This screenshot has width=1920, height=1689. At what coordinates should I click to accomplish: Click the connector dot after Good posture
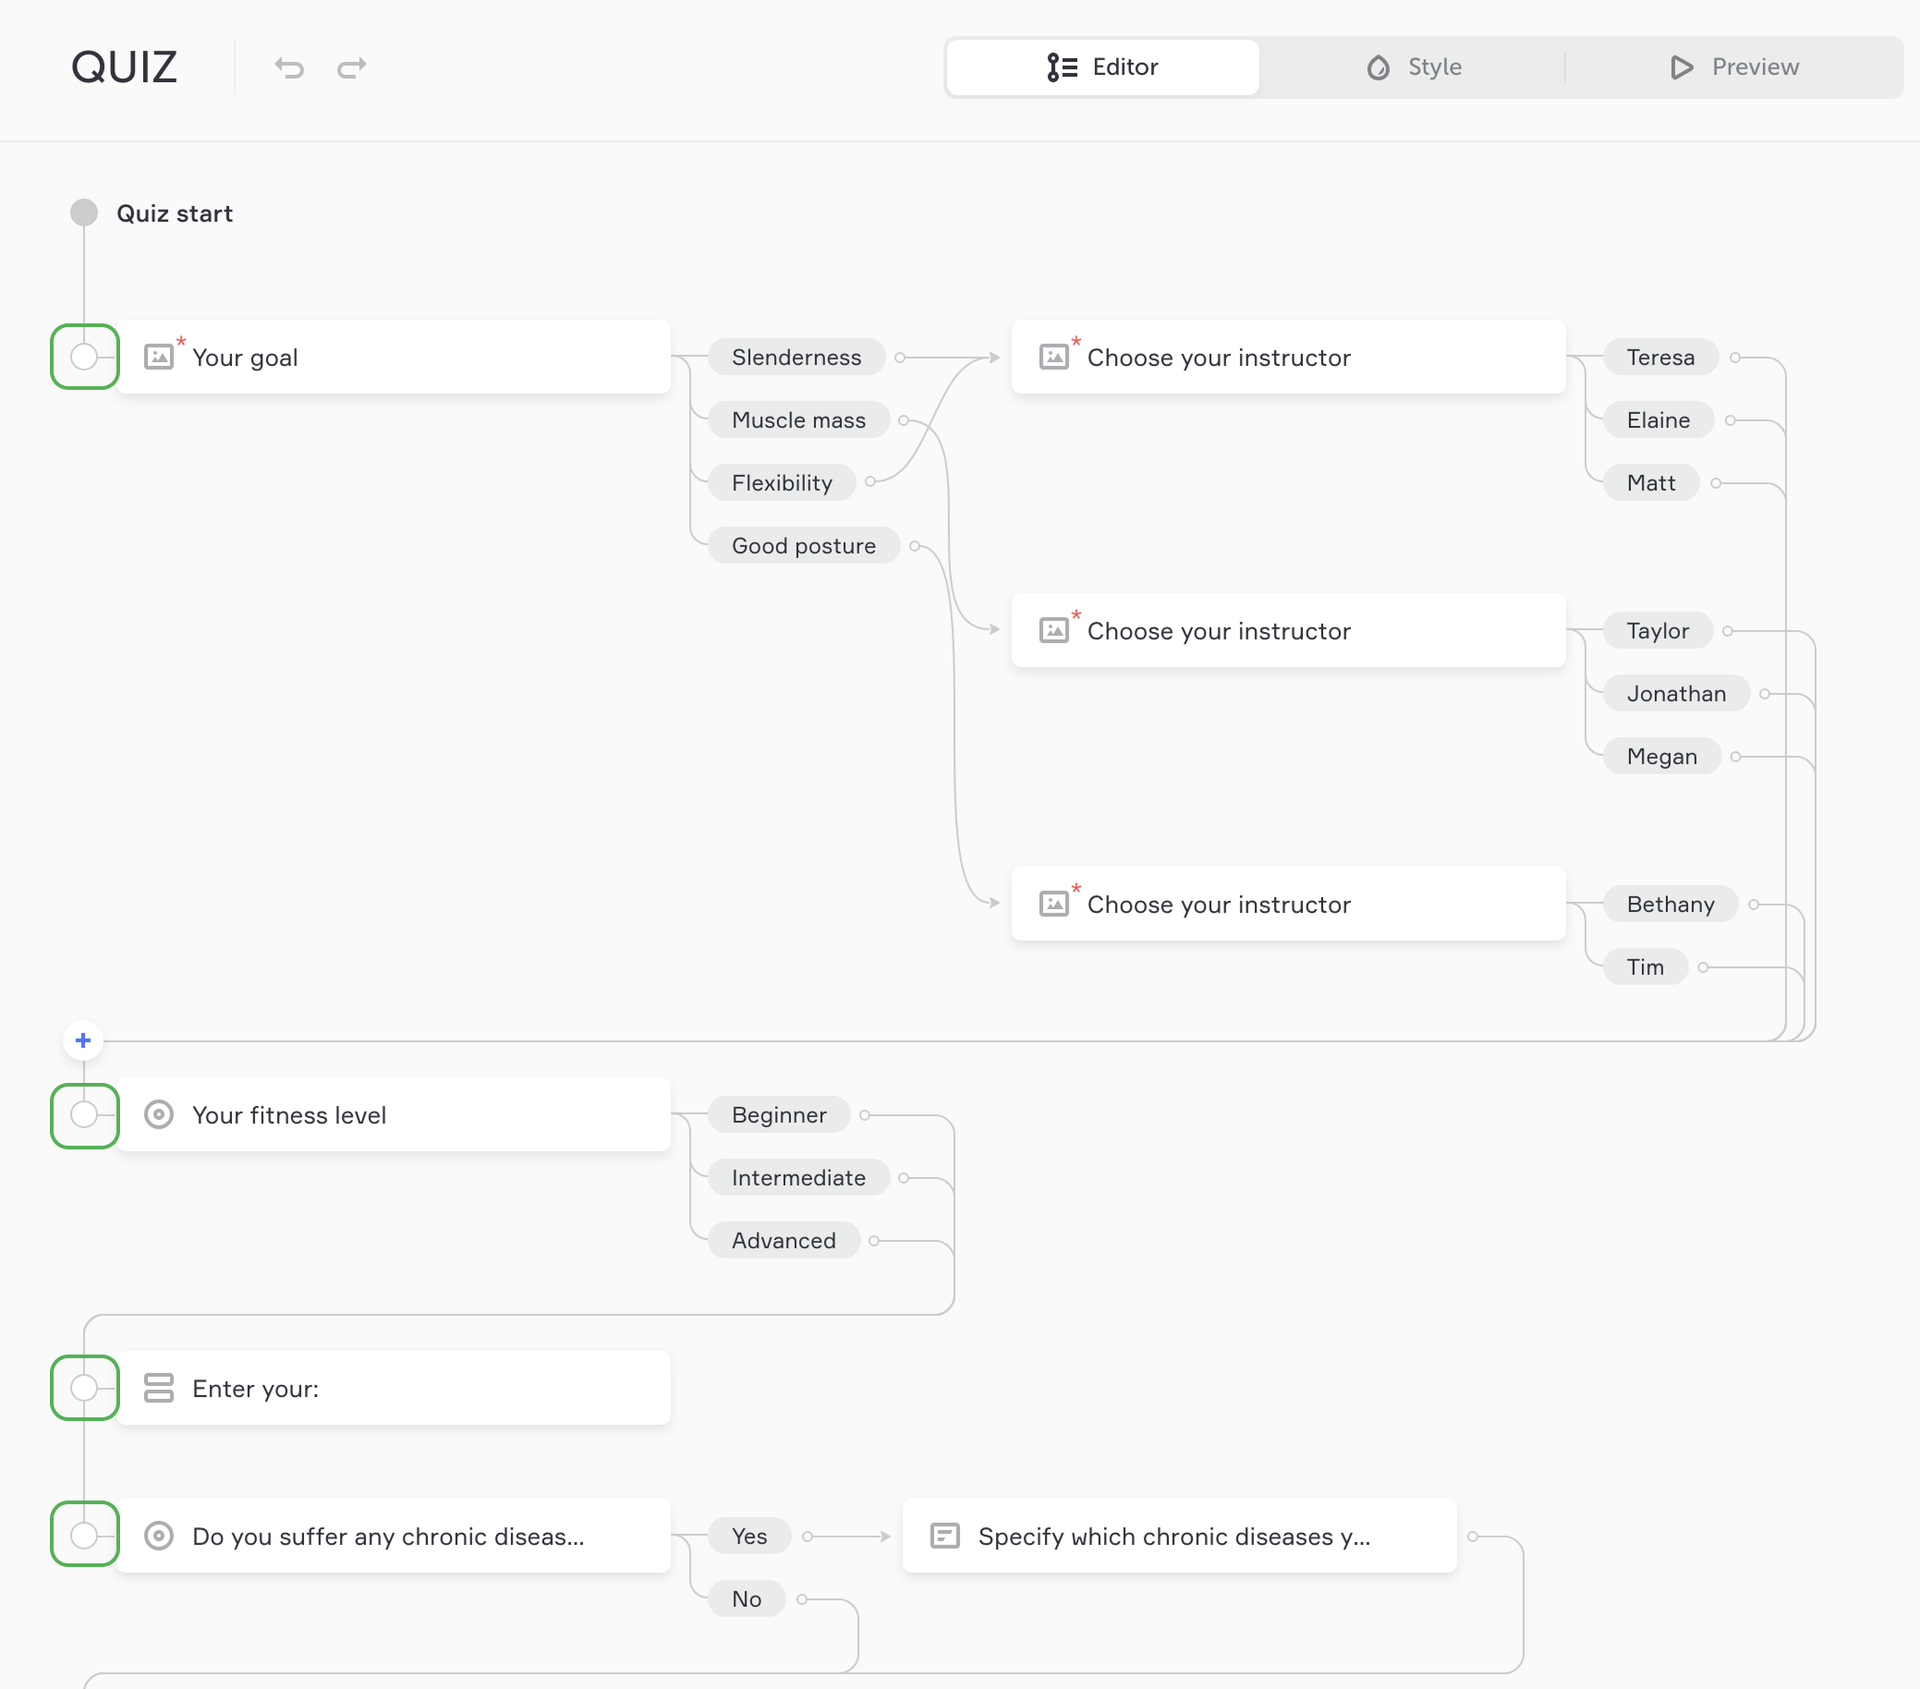(x=914, y=546)
